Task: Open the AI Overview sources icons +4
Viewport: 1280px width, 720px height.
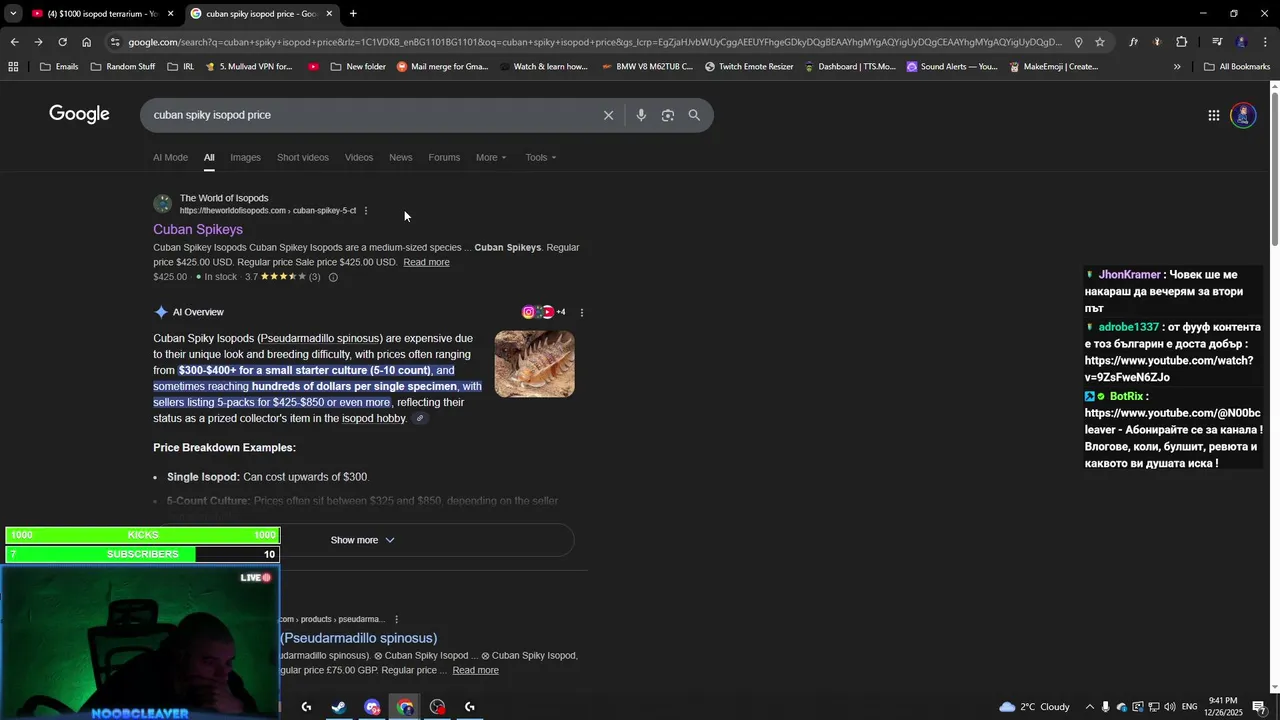Action: (x=544, y=312)
